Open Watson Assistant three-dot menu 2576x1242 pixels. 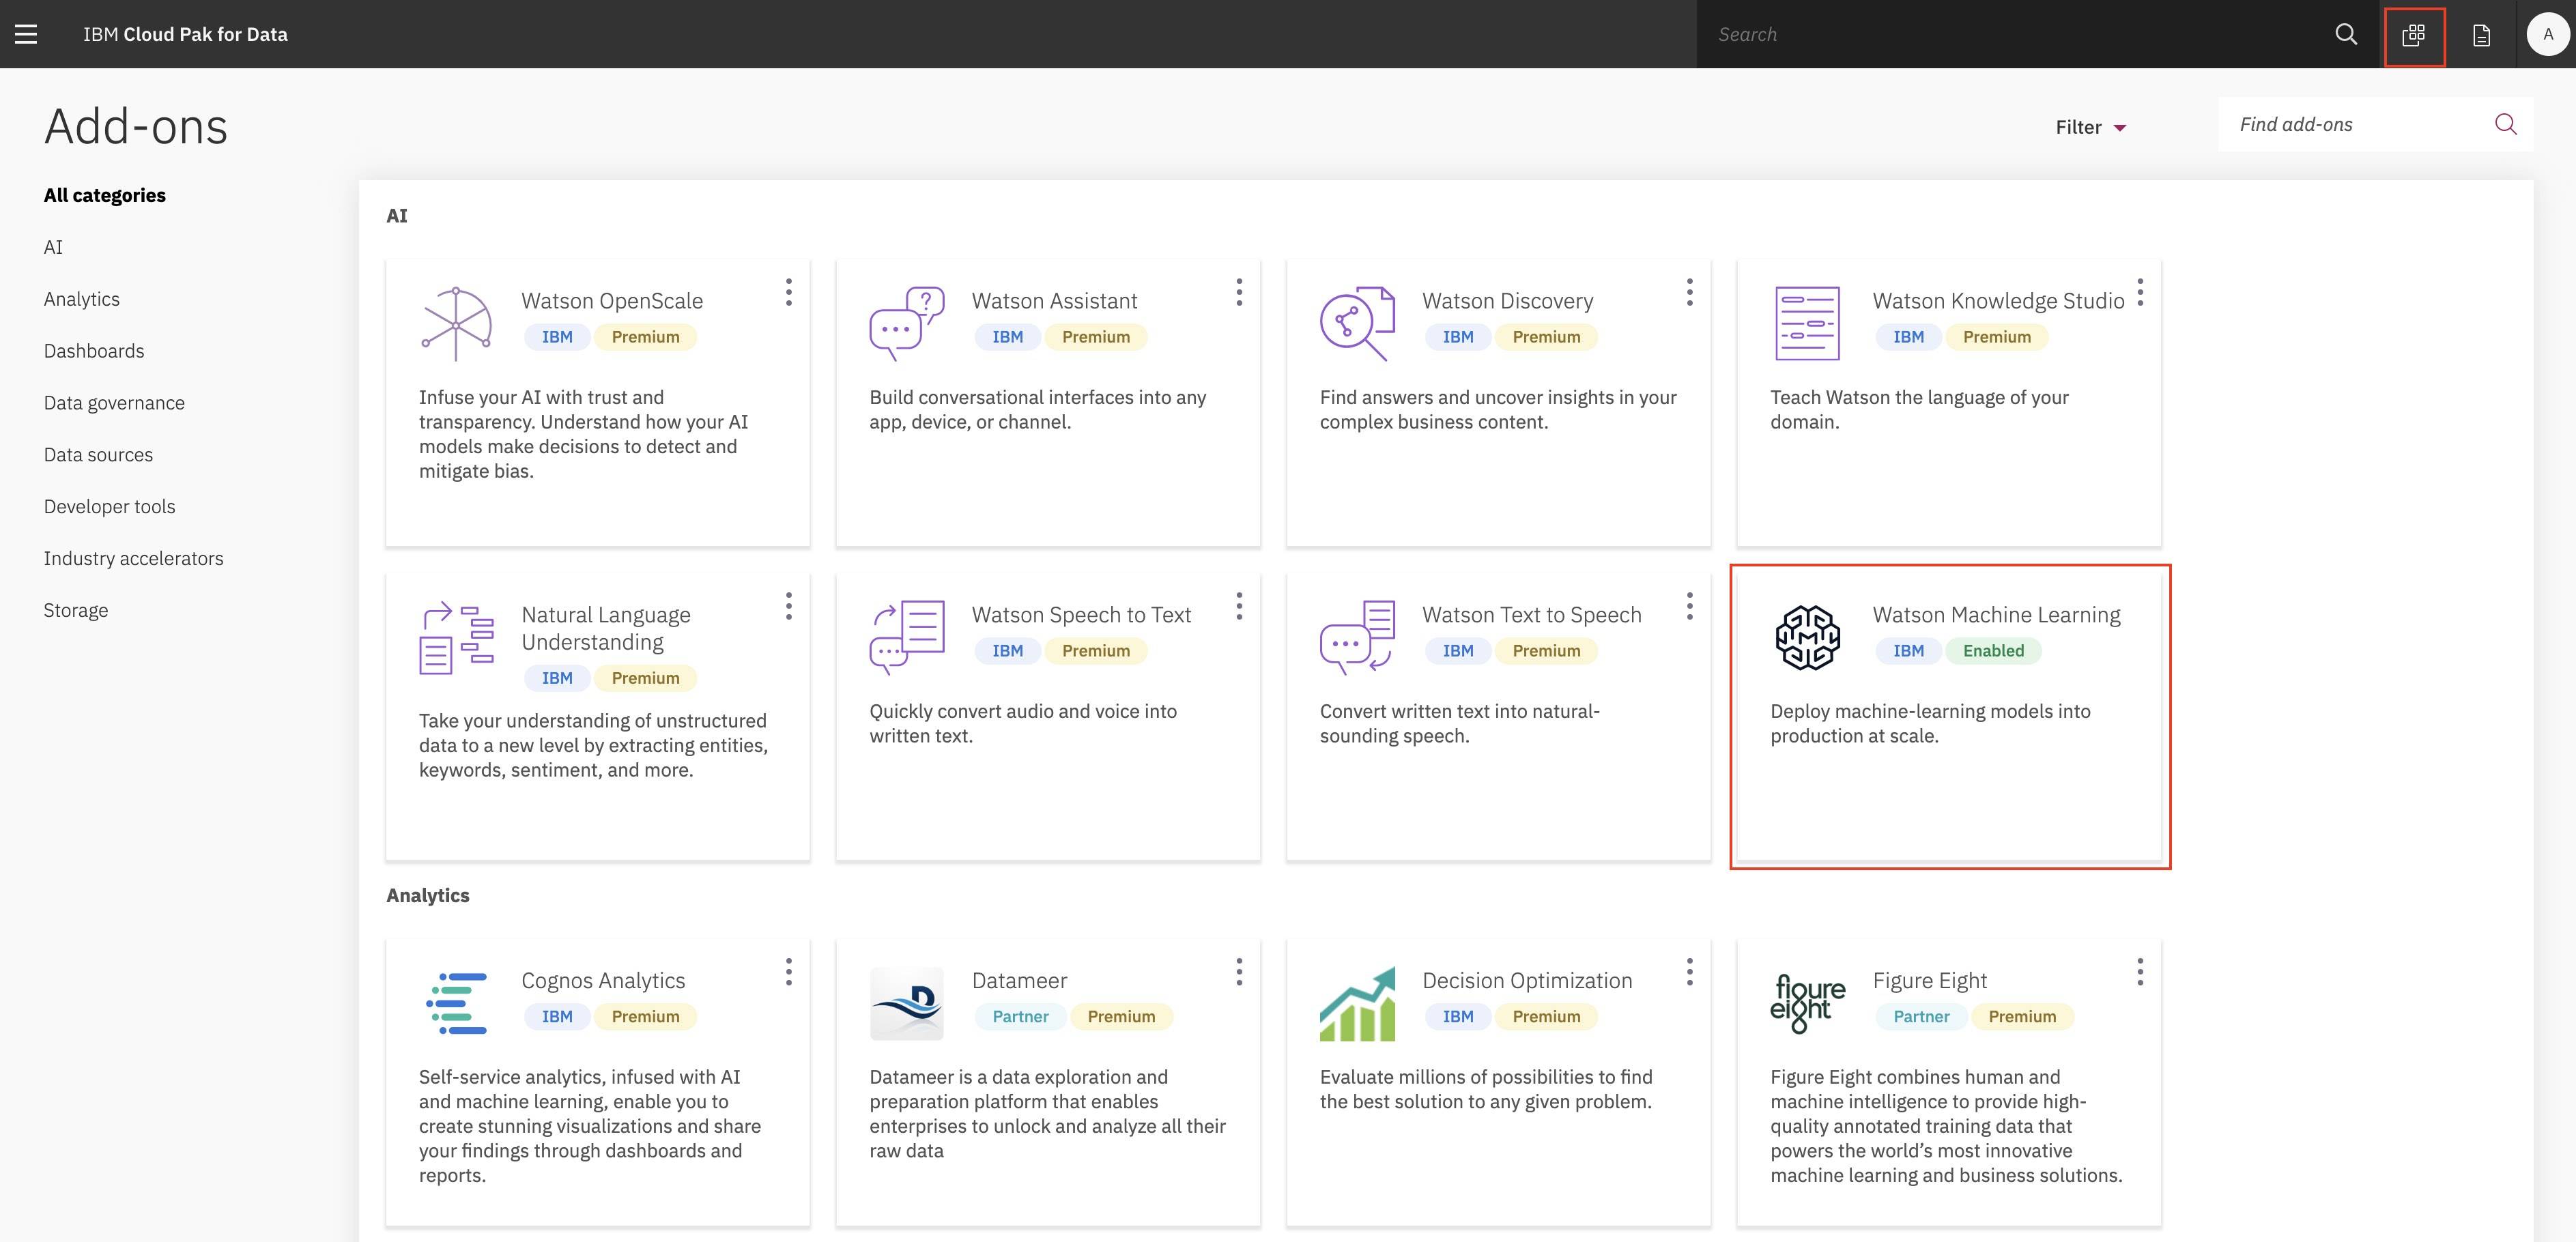(x=1239, y=292)
